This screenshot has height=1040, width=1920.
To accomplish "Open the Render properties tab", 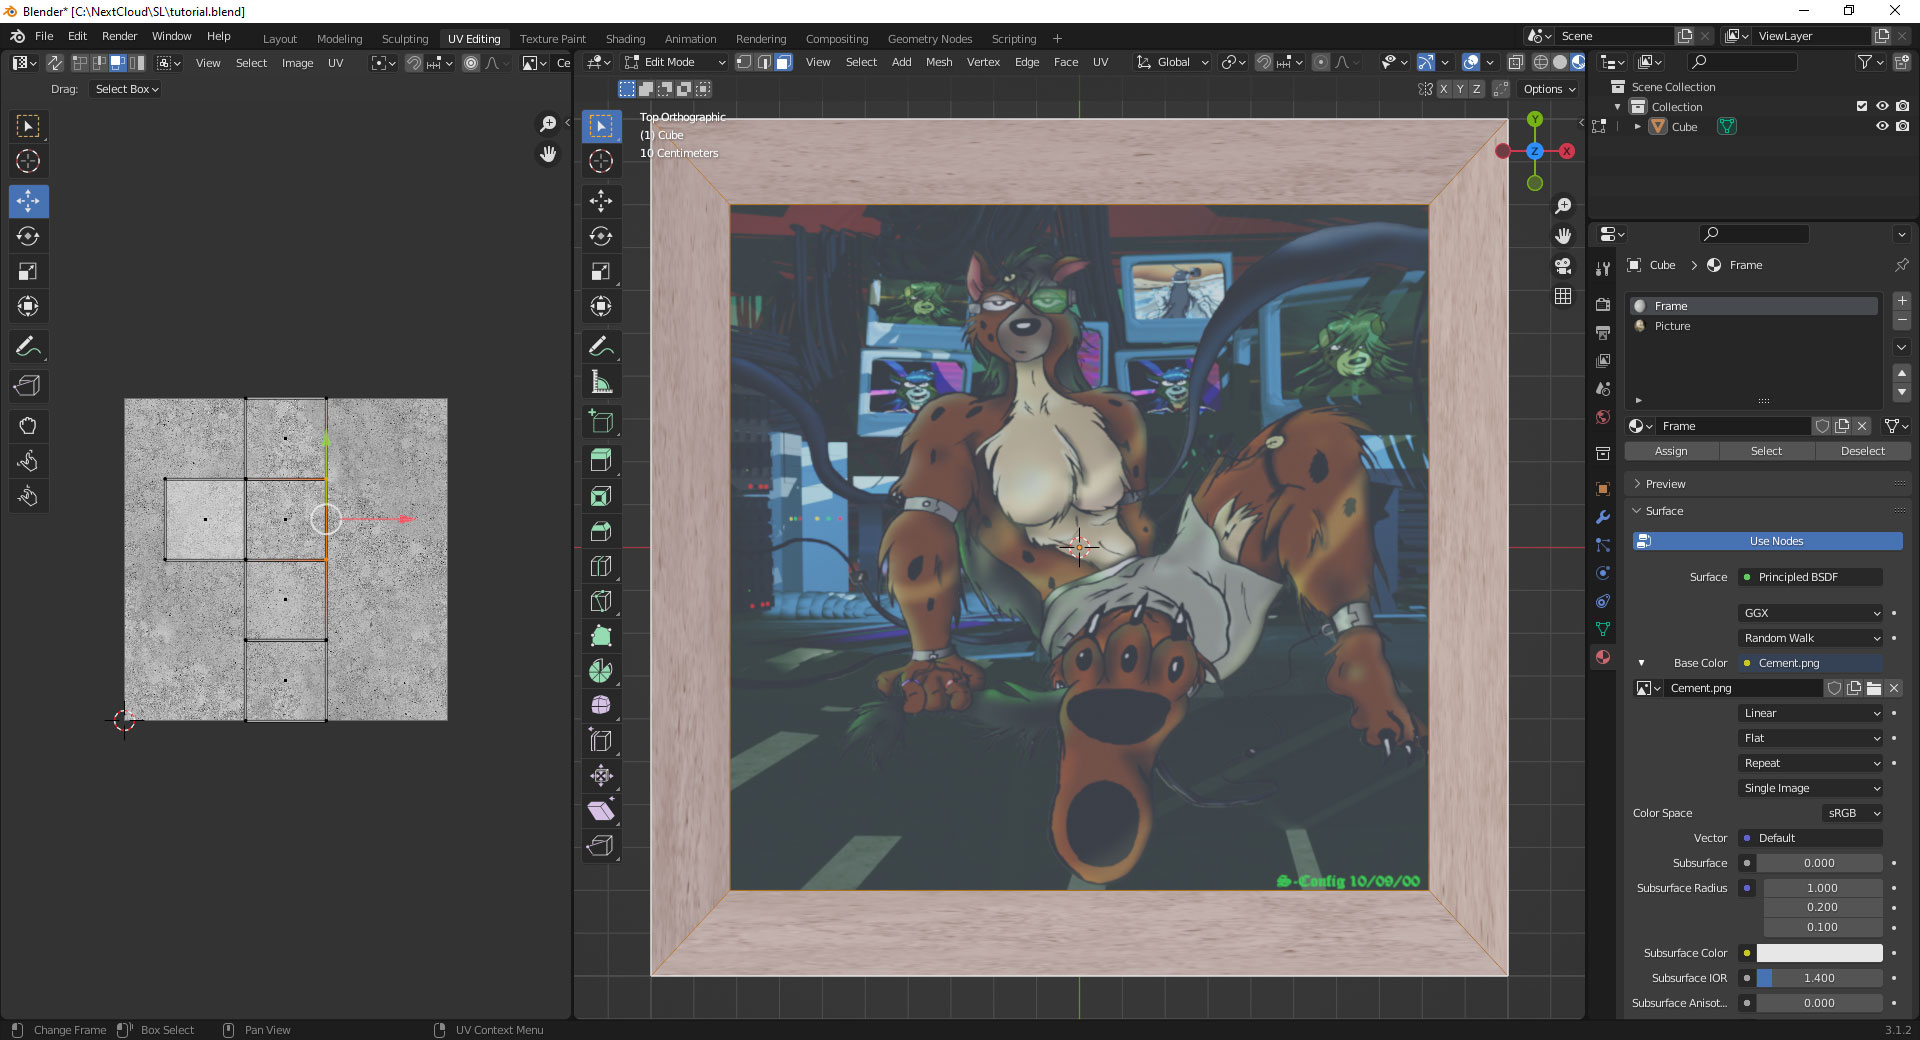I will click(x=1603, y=304).
